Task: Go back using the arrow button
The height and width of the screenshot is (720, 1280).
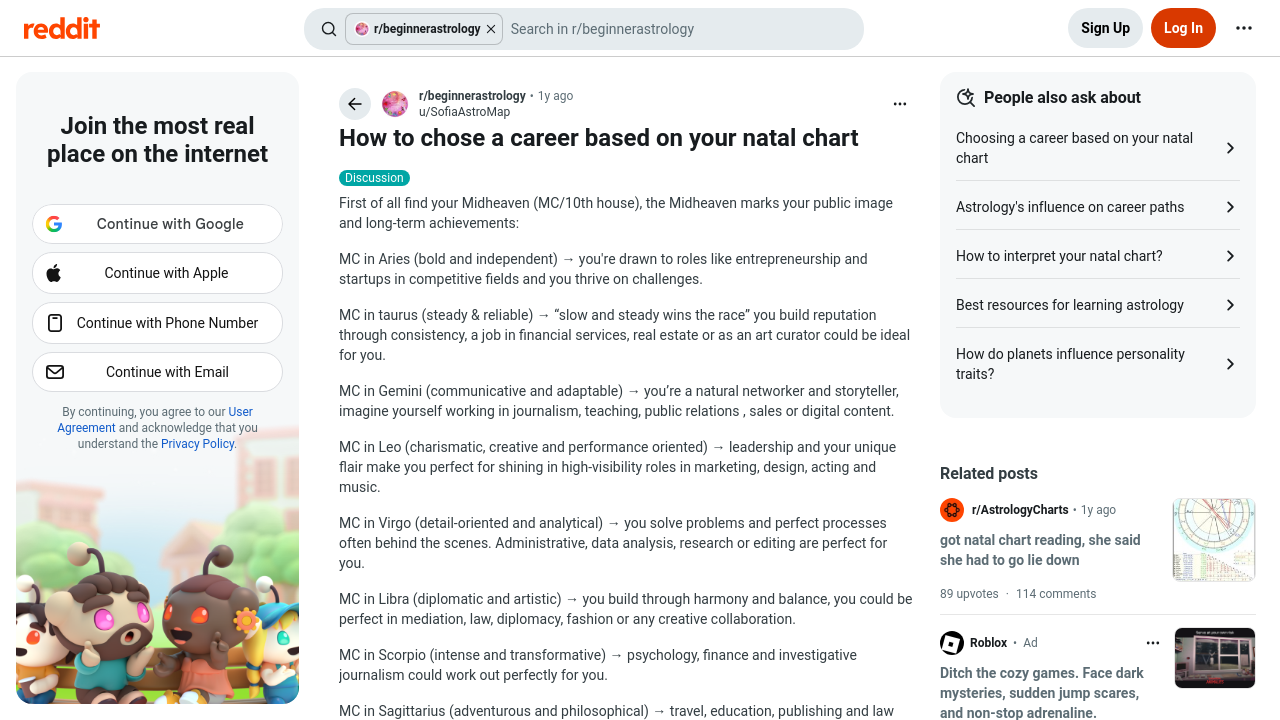Action: [x=355, y=104]
